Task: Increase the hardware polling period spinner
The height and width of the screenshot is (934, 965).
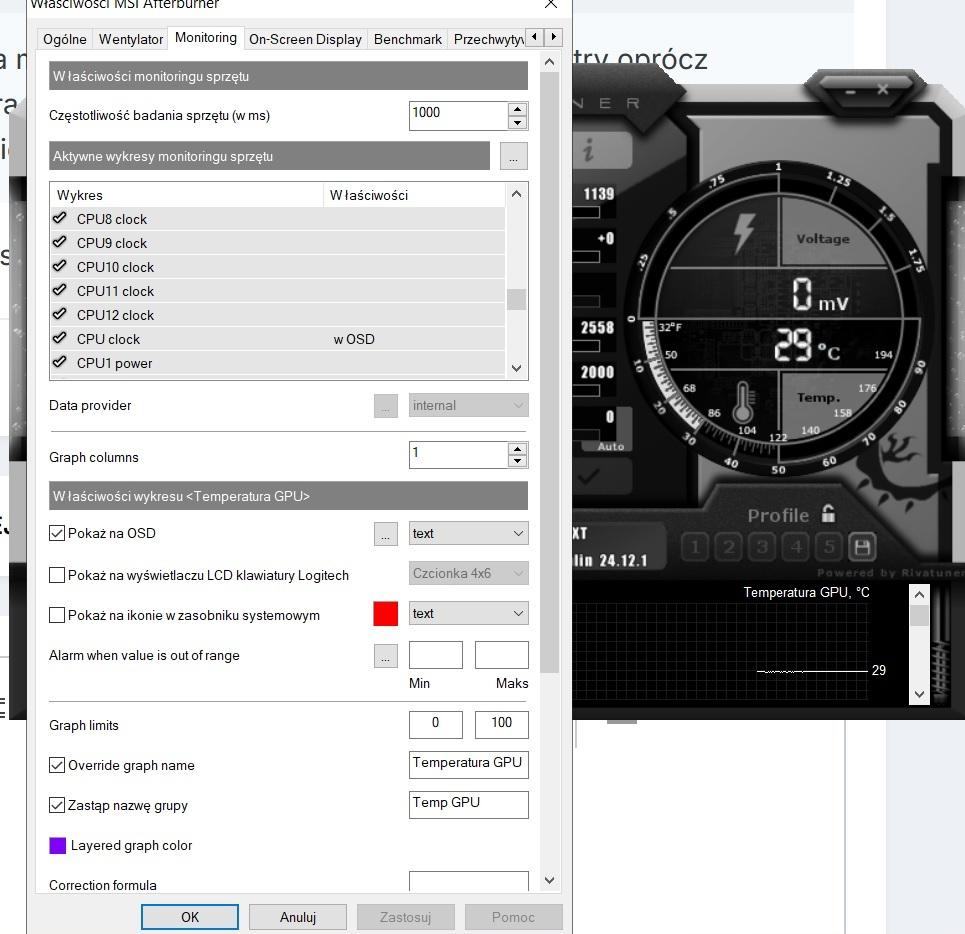Action: [517, 109]
